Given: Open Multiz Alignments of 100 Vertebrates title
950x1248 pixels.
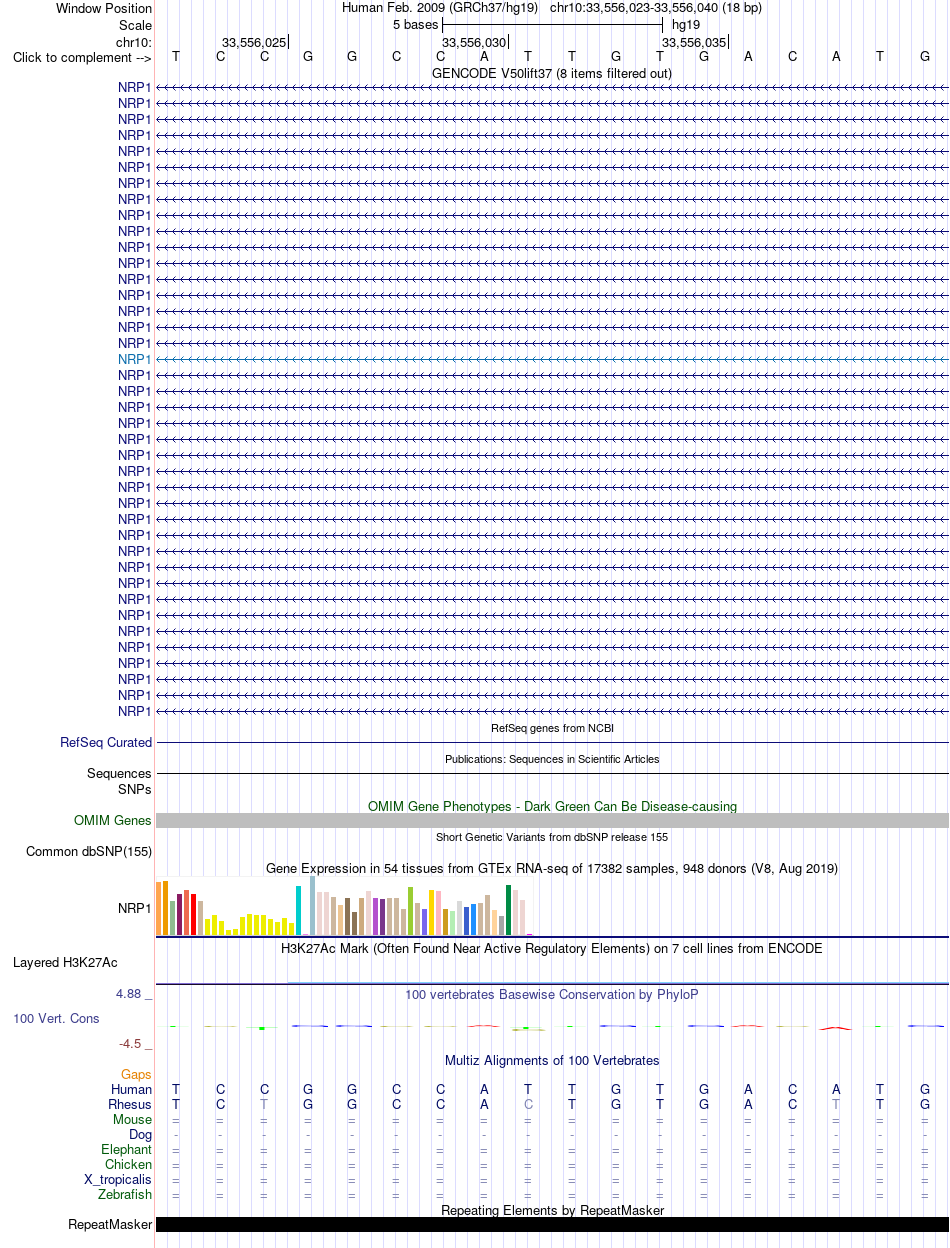Looking at the screenshot, I should 552,1060.
